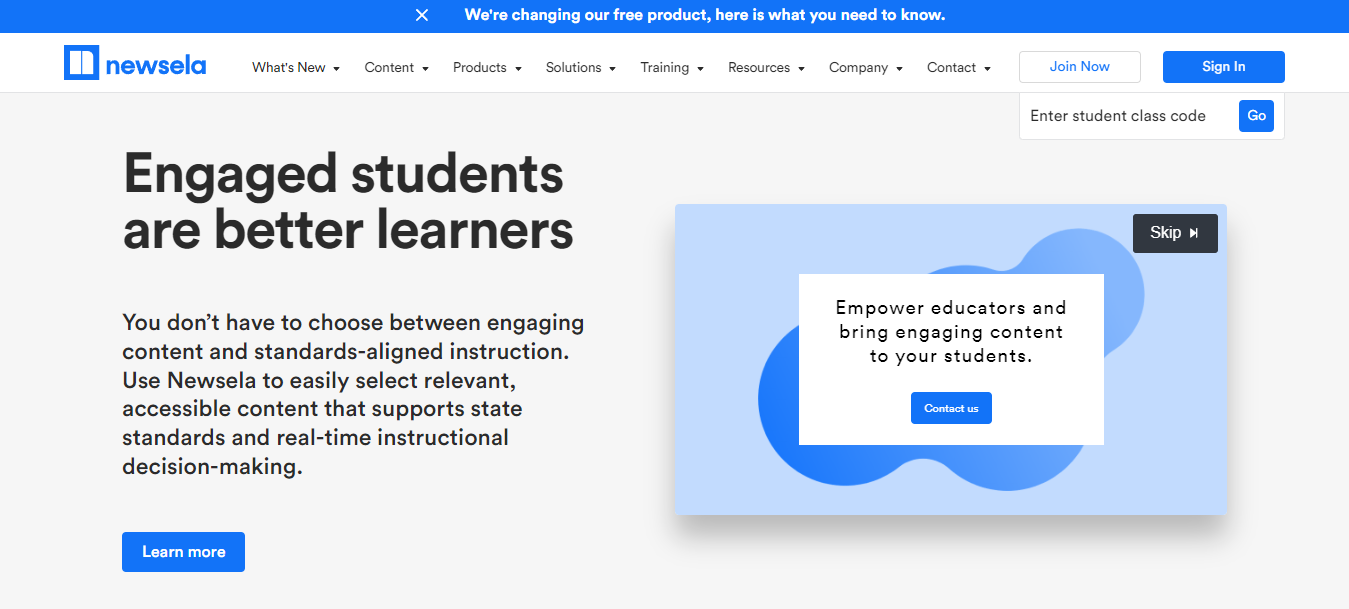The width and height of the screenshot is (1349, 609).
Task: Open the Content menu
Action: 389,68
